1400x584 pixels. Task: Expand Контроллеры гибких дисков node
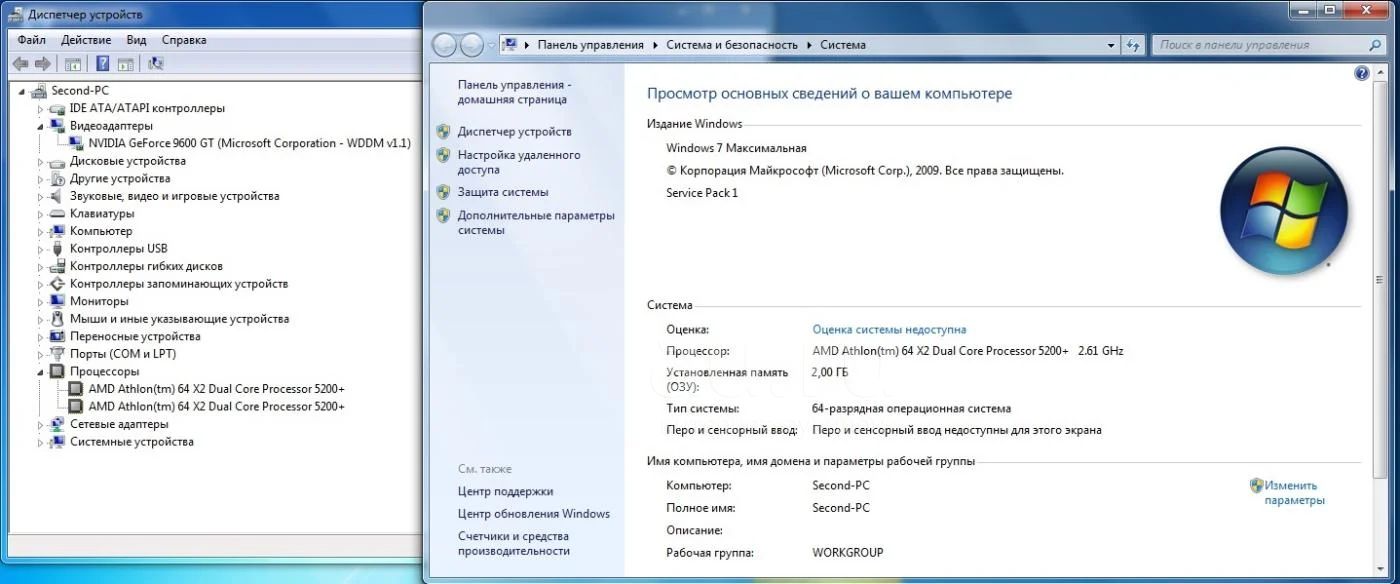tap(41, 266)
